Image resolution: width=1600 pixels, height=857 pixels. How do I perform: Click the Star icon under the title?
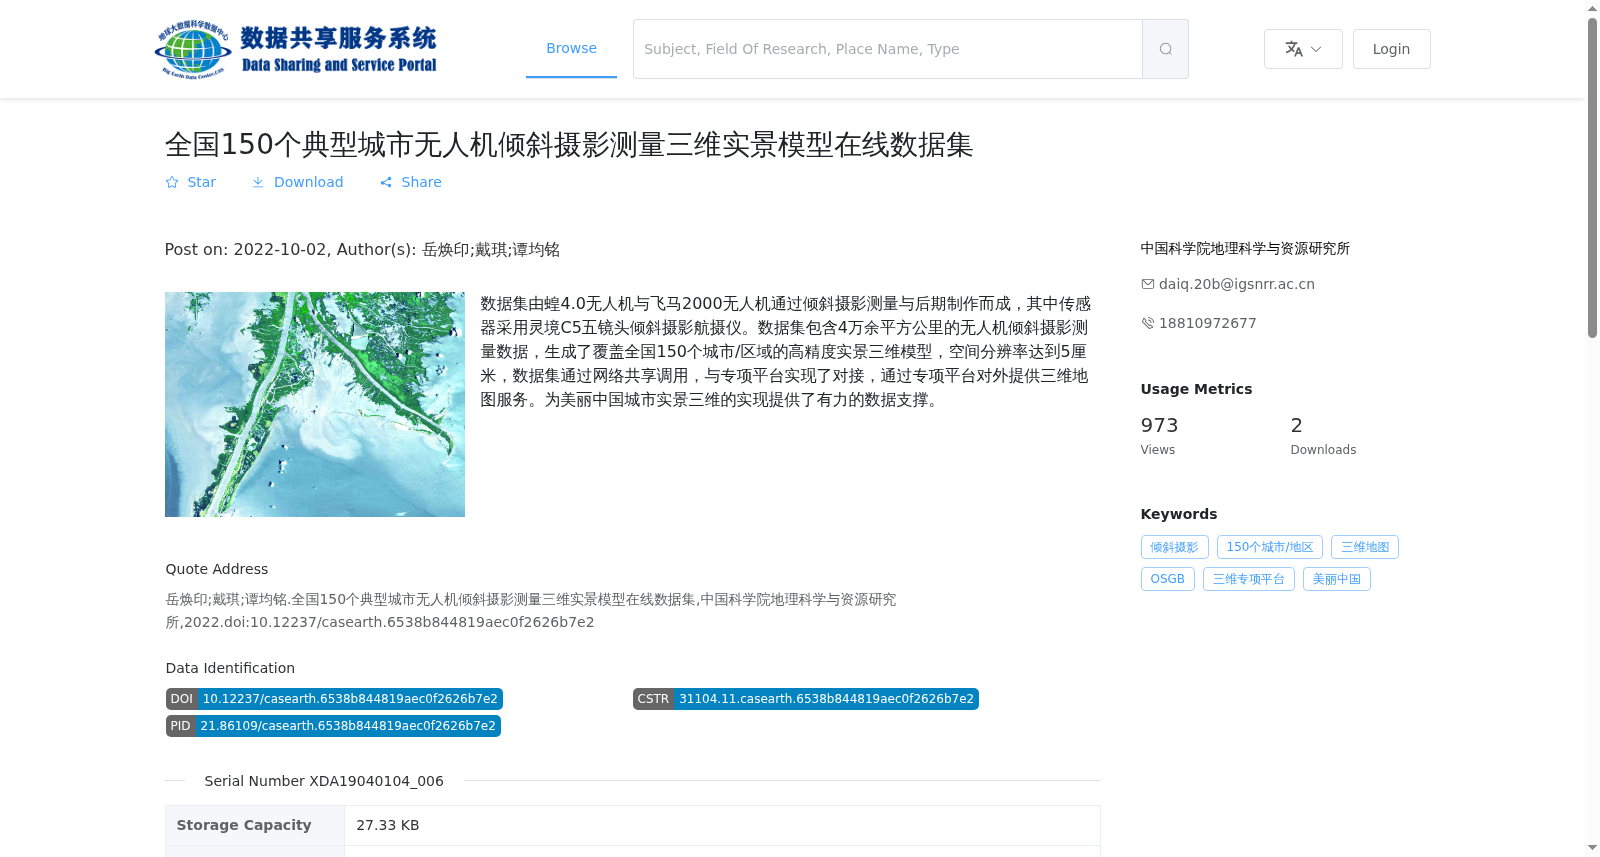(x=172, y=182)
